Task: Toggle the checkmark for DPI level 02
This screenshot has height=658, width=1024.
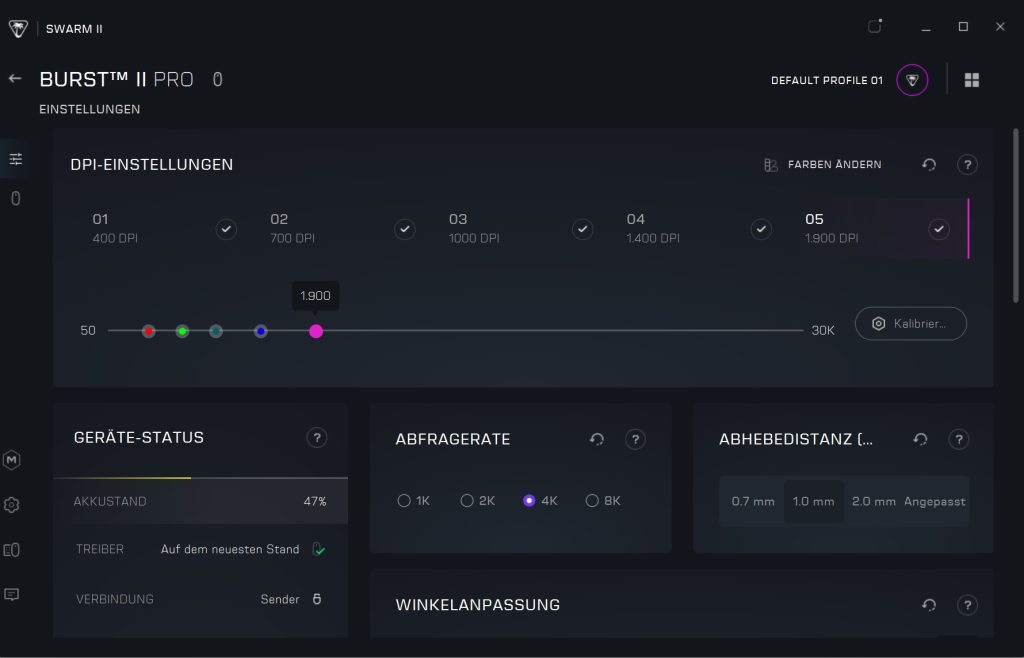Action: [x=404, y=230]
